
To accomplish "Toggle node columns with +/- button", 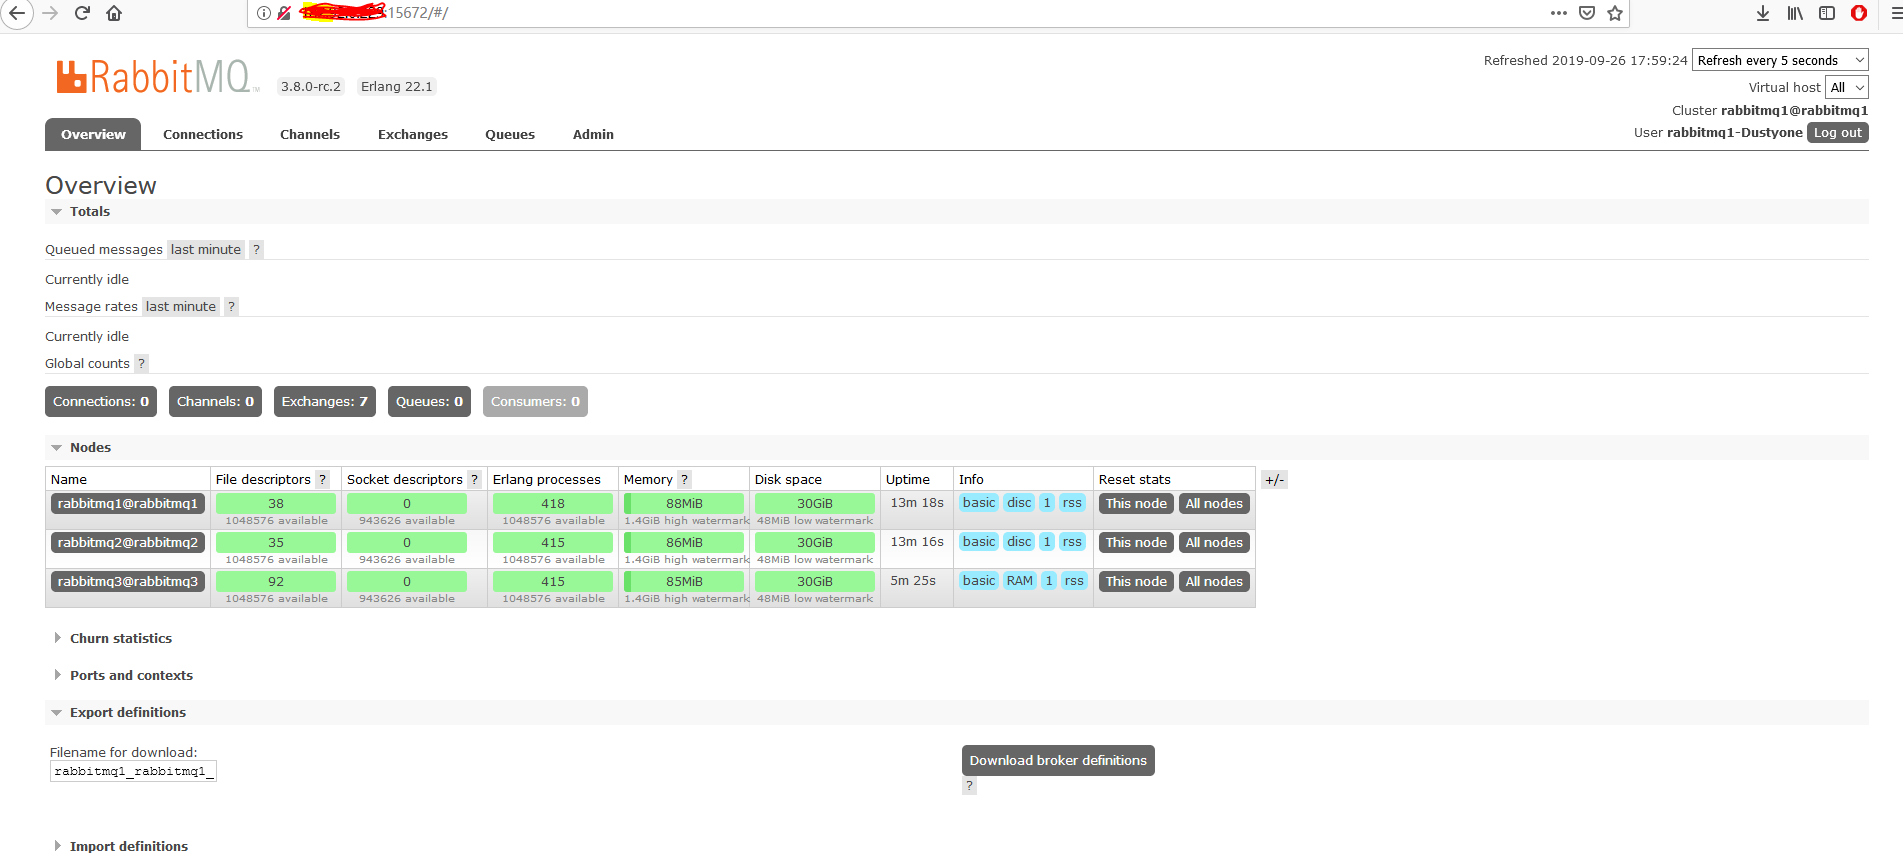I will (1274, 480).
